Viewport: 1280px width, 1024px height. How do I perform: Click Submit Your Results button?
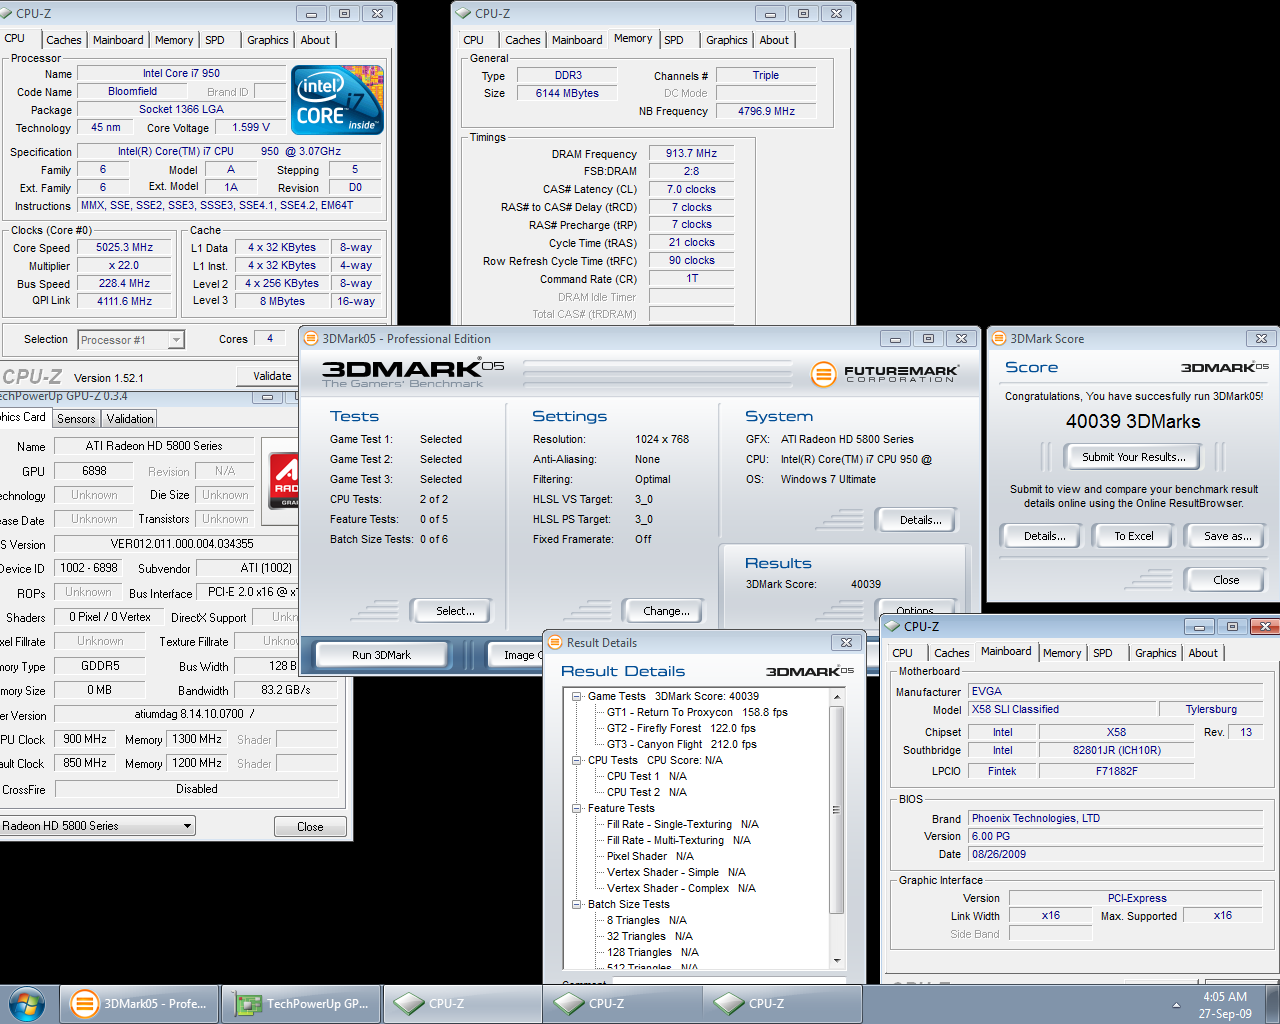pyautogui.click(x=1134, y=457)
